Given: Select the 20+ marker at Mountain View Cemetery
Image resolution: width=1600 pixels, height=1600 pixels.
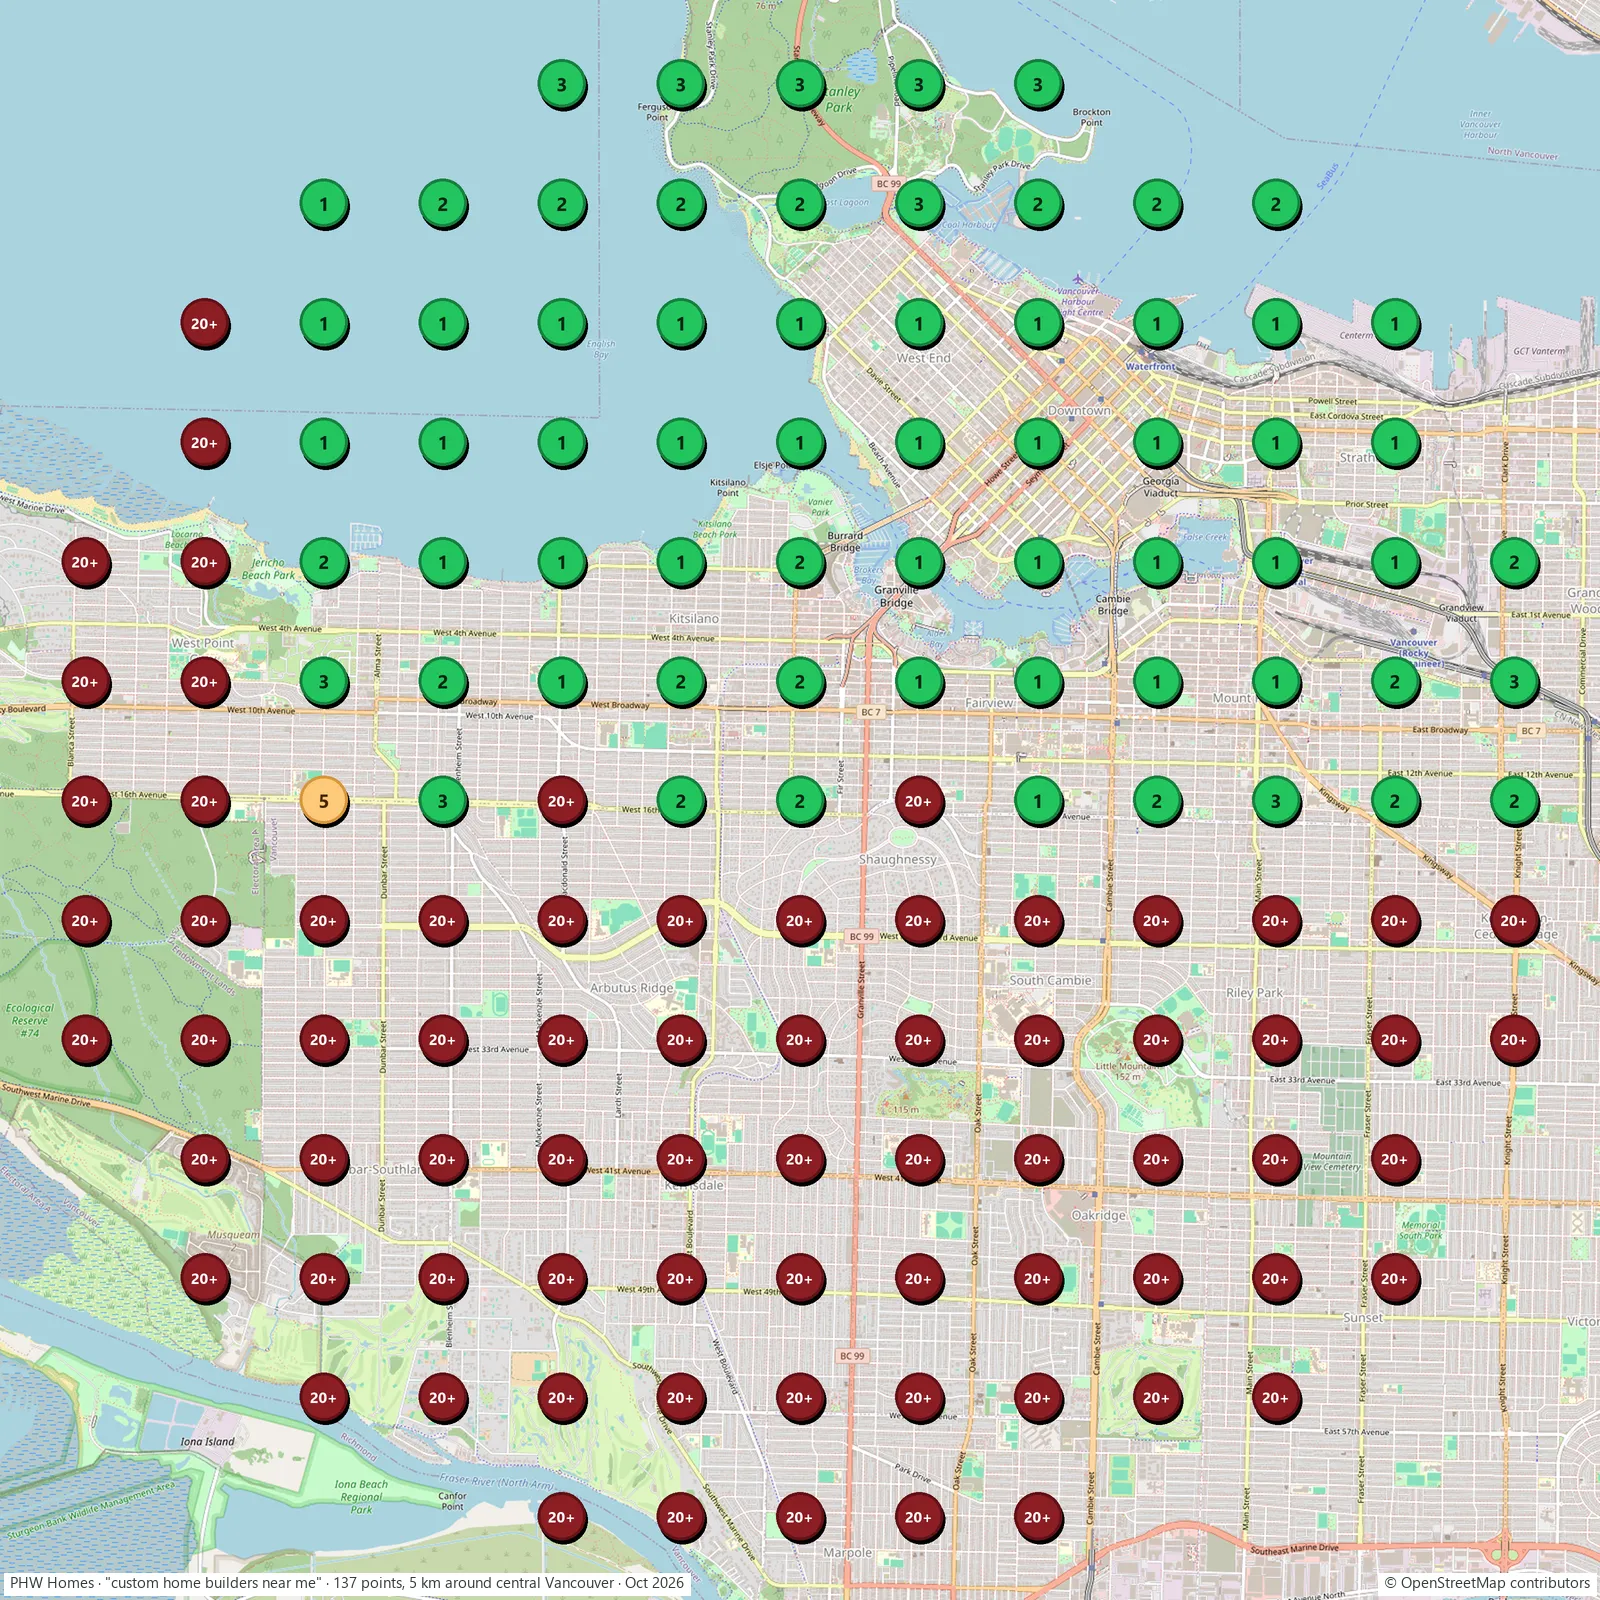Looking at the screenshot, I should click(1276, 1159).
